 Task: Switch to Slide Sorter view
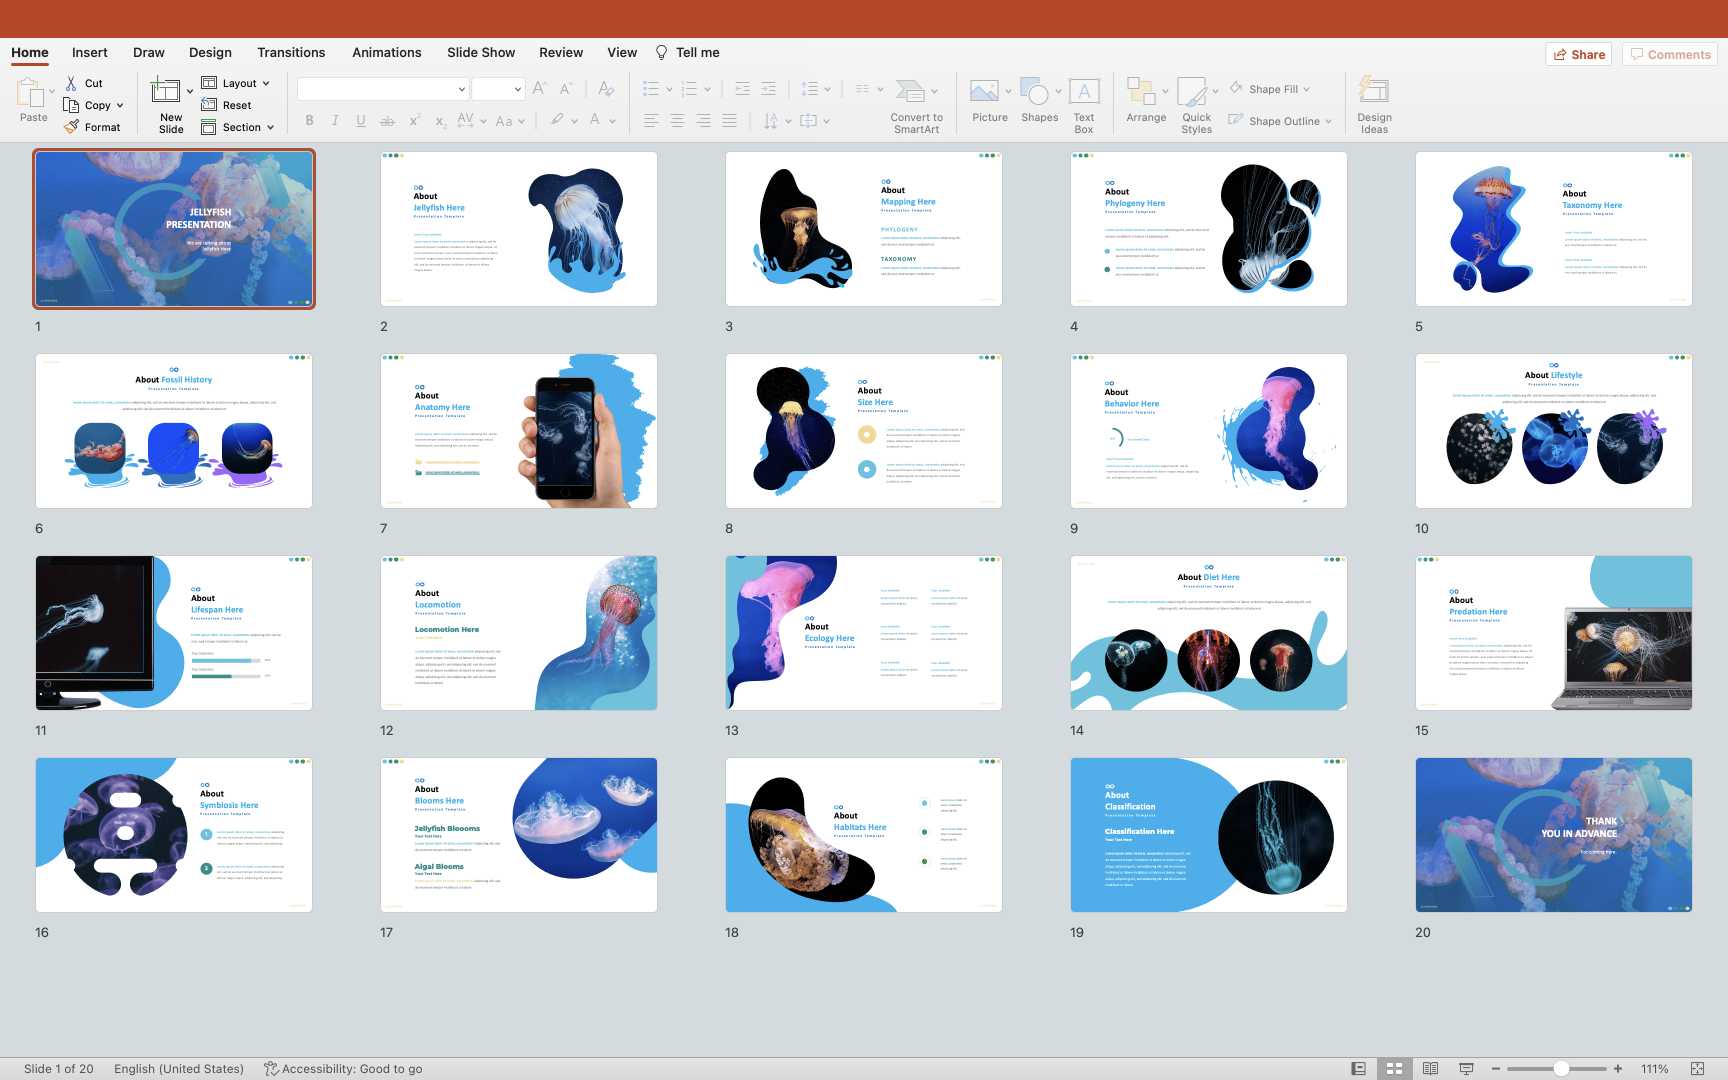point(1394,1068)
